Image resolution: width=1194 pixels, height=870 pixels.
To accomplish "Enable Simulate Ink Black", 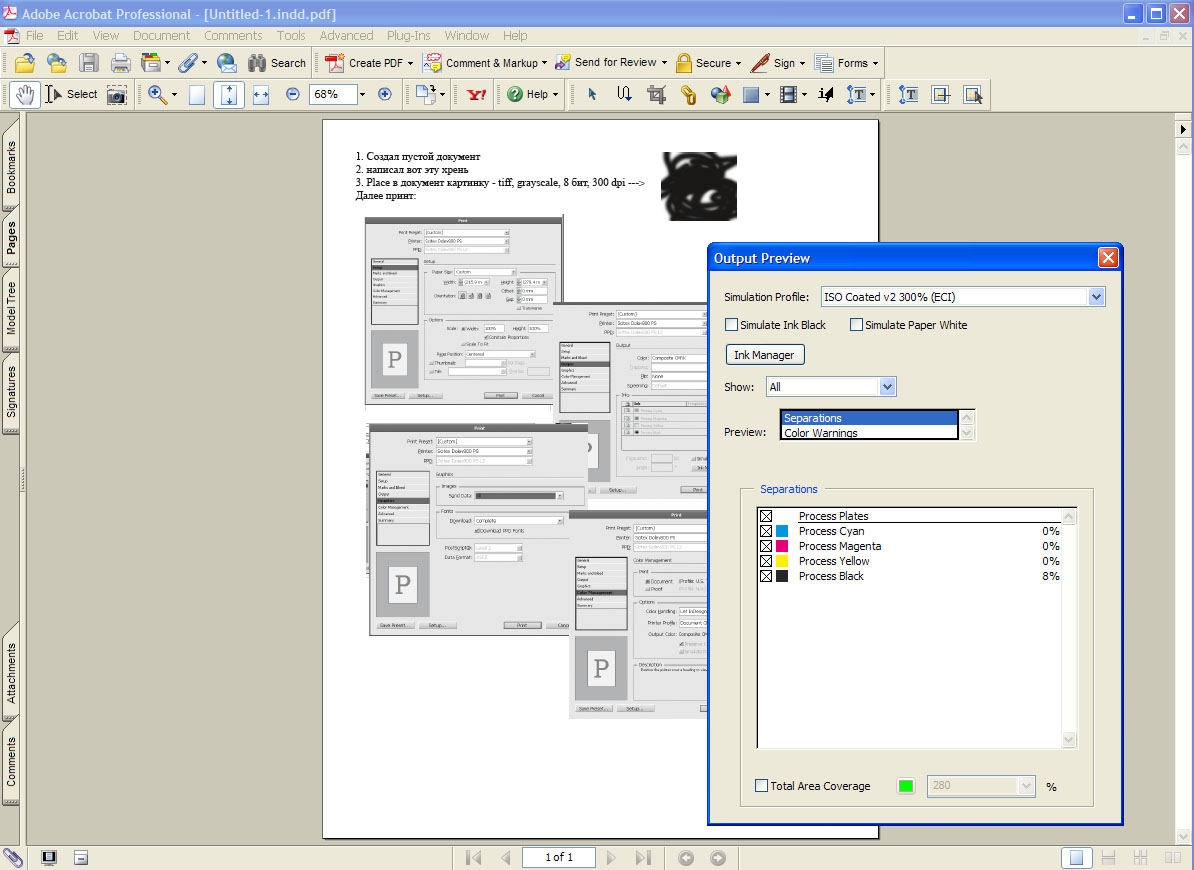I will (731, 325).
